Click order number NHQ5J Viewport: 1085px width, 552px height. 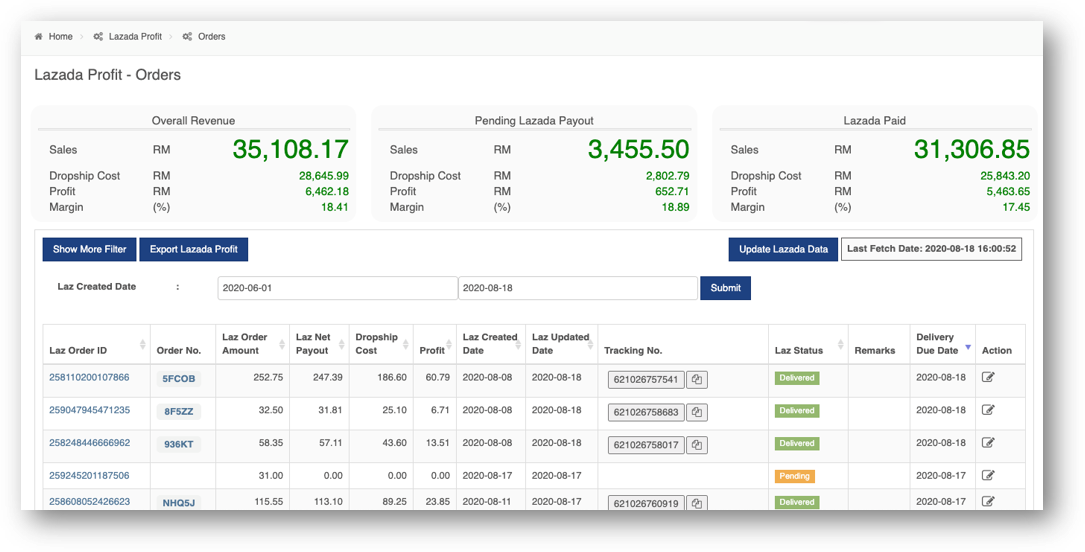pos(179,503)
